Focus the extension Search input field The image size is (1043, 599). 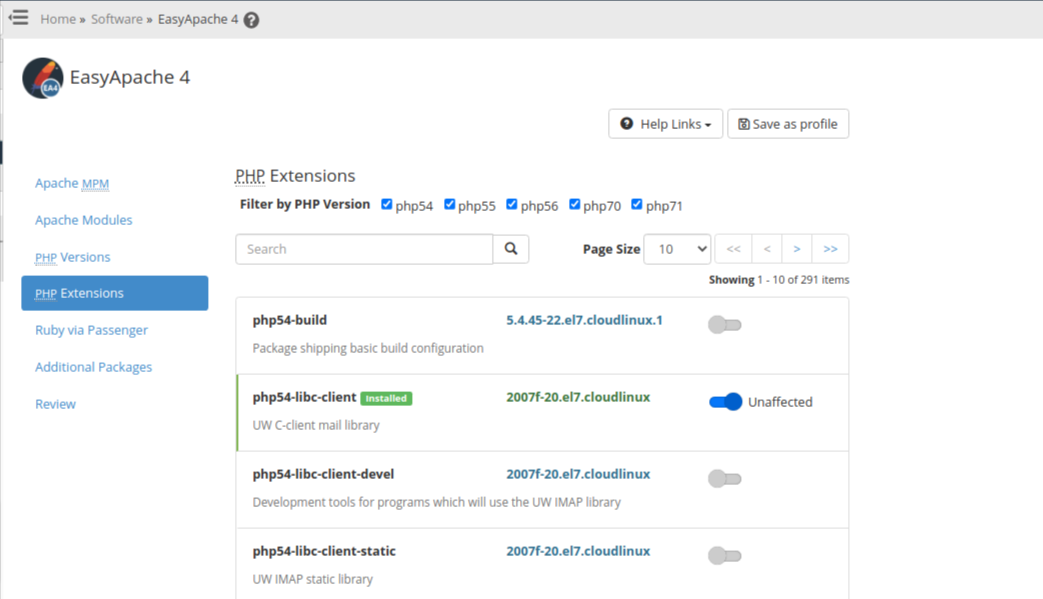pos(364,249)
